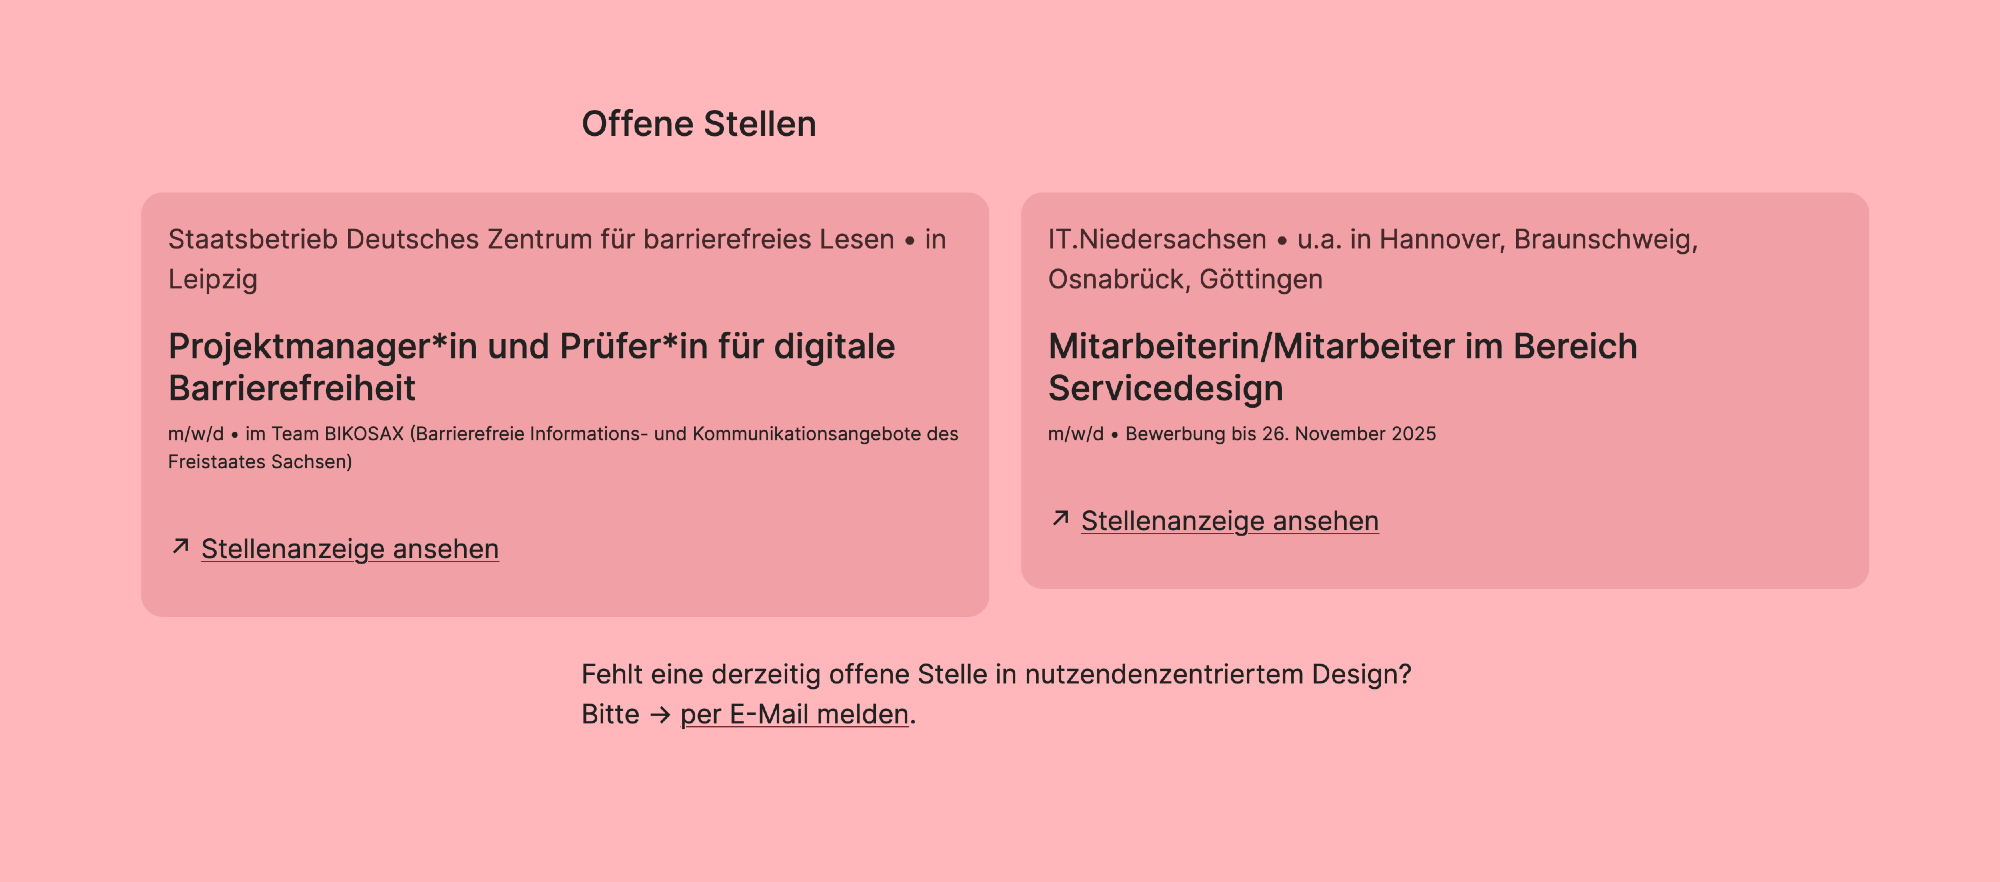Open the IT.Niedersachsen job posting link
Screen dimensions: 2000x882
pos(1230,521)
